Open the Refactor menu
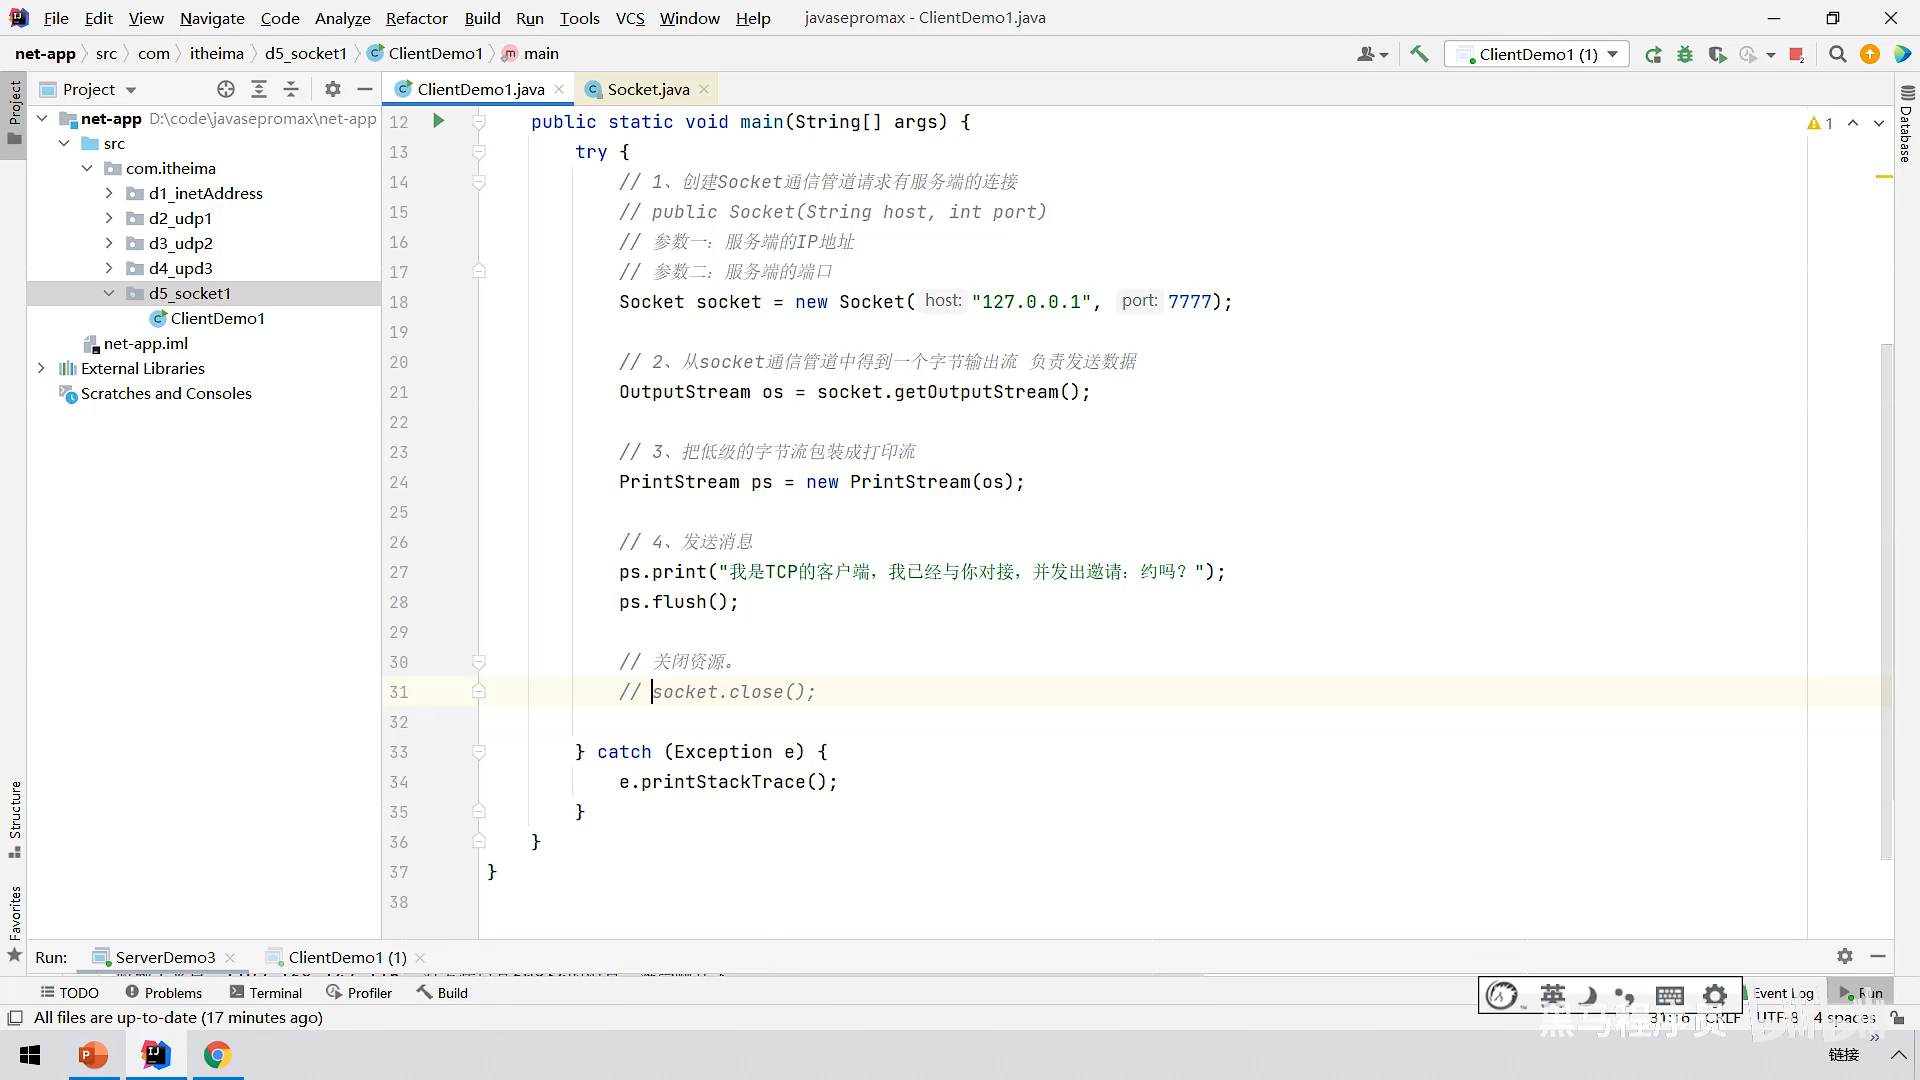Image resolution: width=1920 pixels, height=1080 pixels. [x=416, y=18]
